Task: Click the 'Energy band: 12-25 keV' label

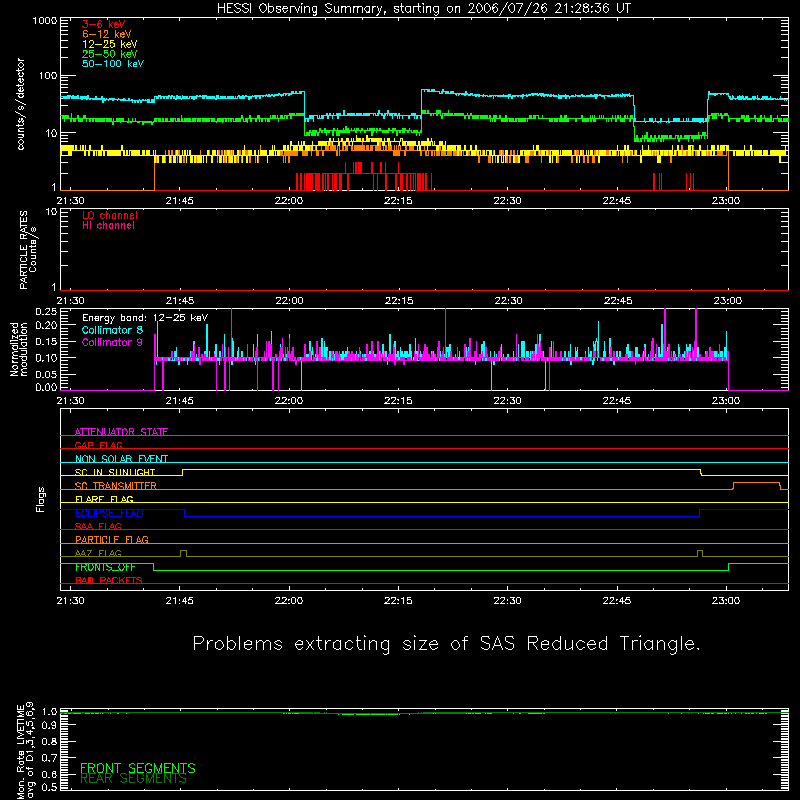Action: [145, 318]
